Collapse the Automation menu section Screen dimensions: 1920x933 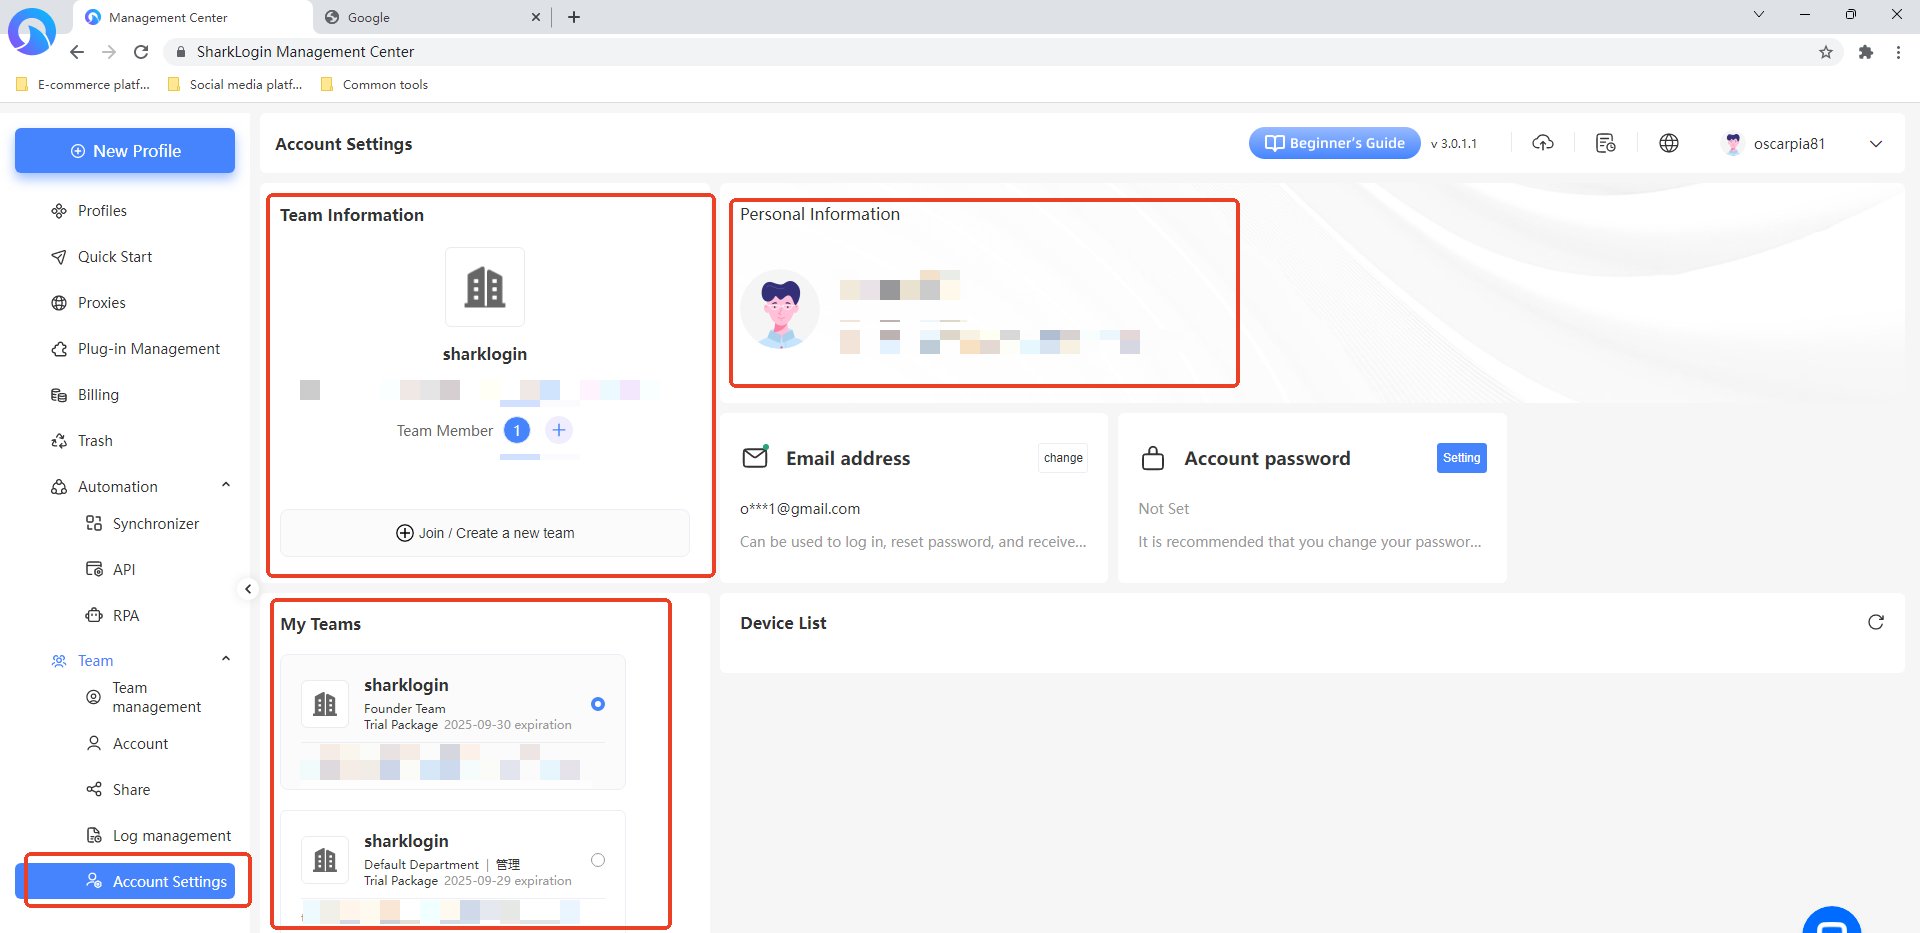click(x=226, y=486)
